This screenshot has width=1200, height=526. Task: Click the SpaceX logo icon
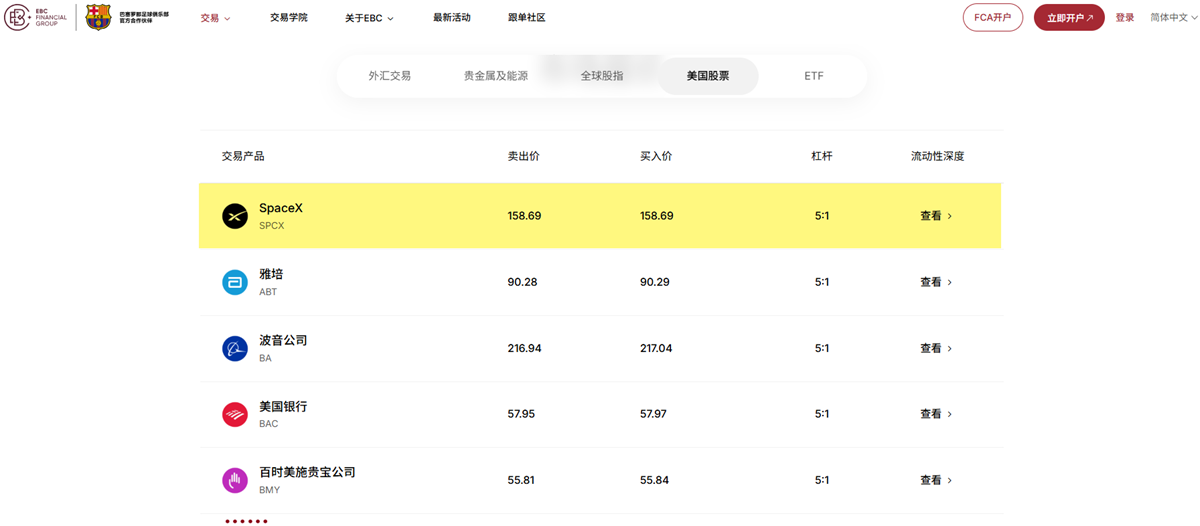[x=235, y=216]
